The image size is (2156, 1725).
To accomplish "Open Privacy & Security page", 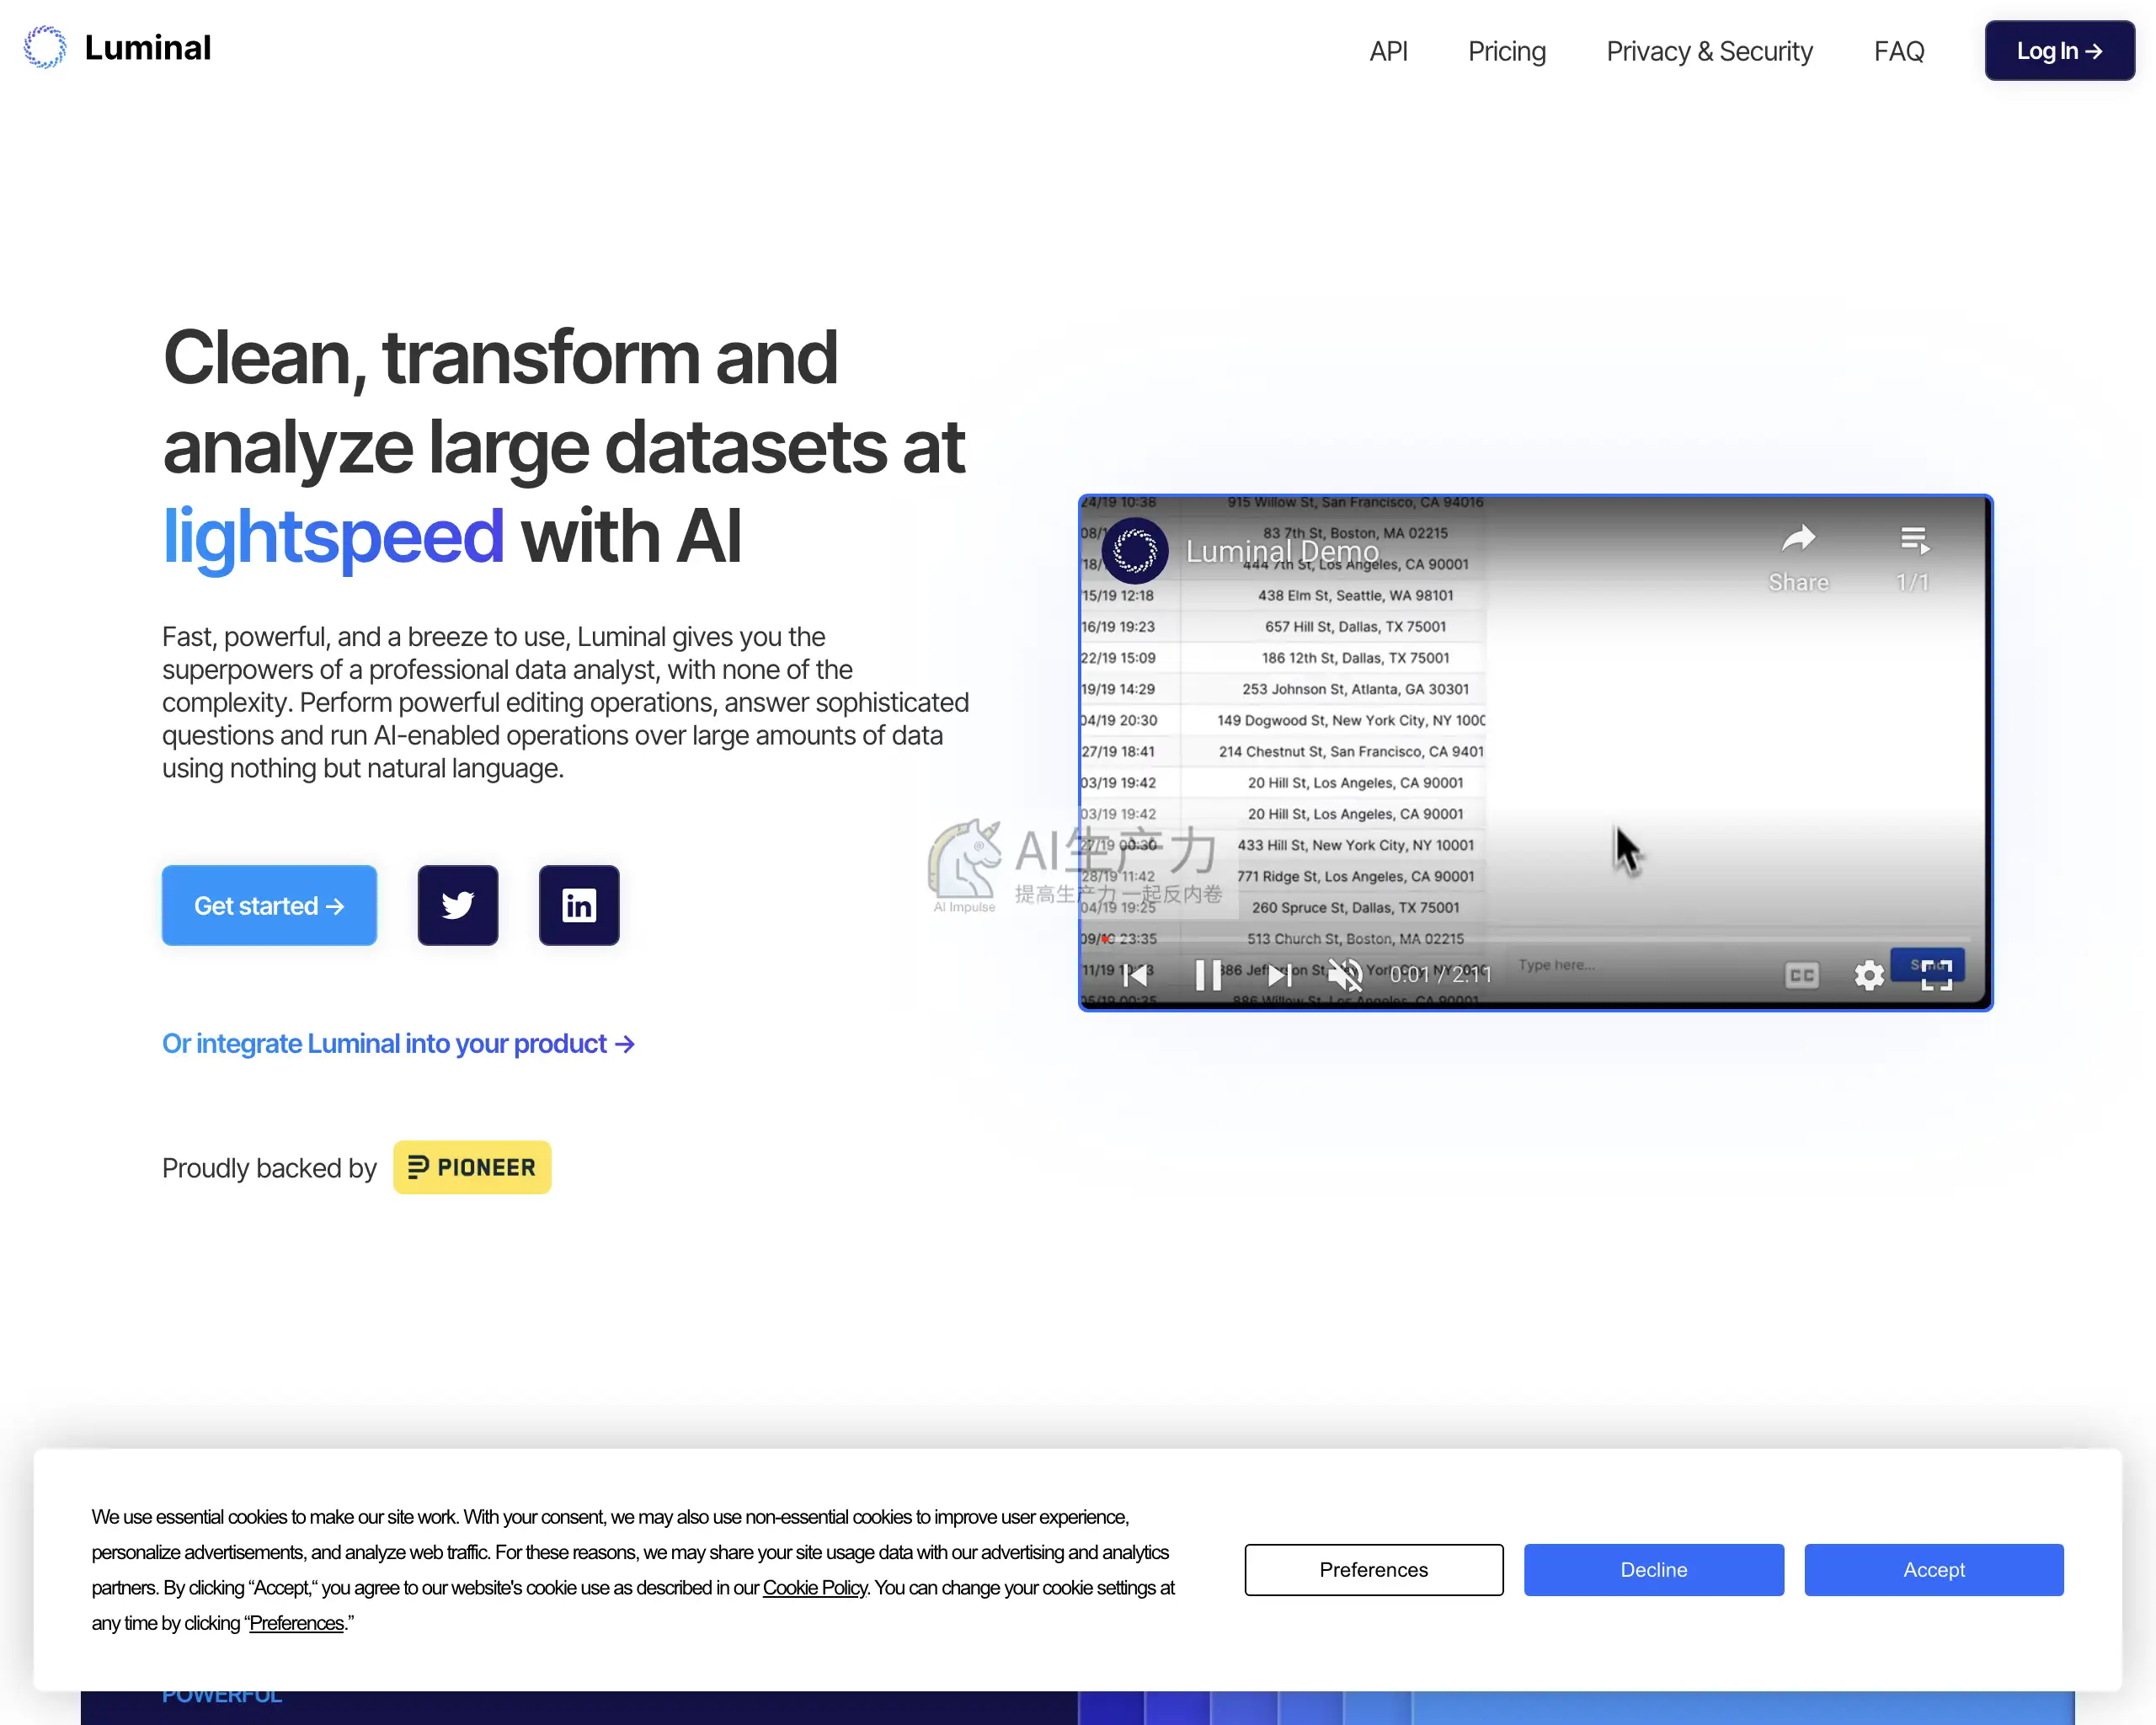I will click(x=1709, y=51).
